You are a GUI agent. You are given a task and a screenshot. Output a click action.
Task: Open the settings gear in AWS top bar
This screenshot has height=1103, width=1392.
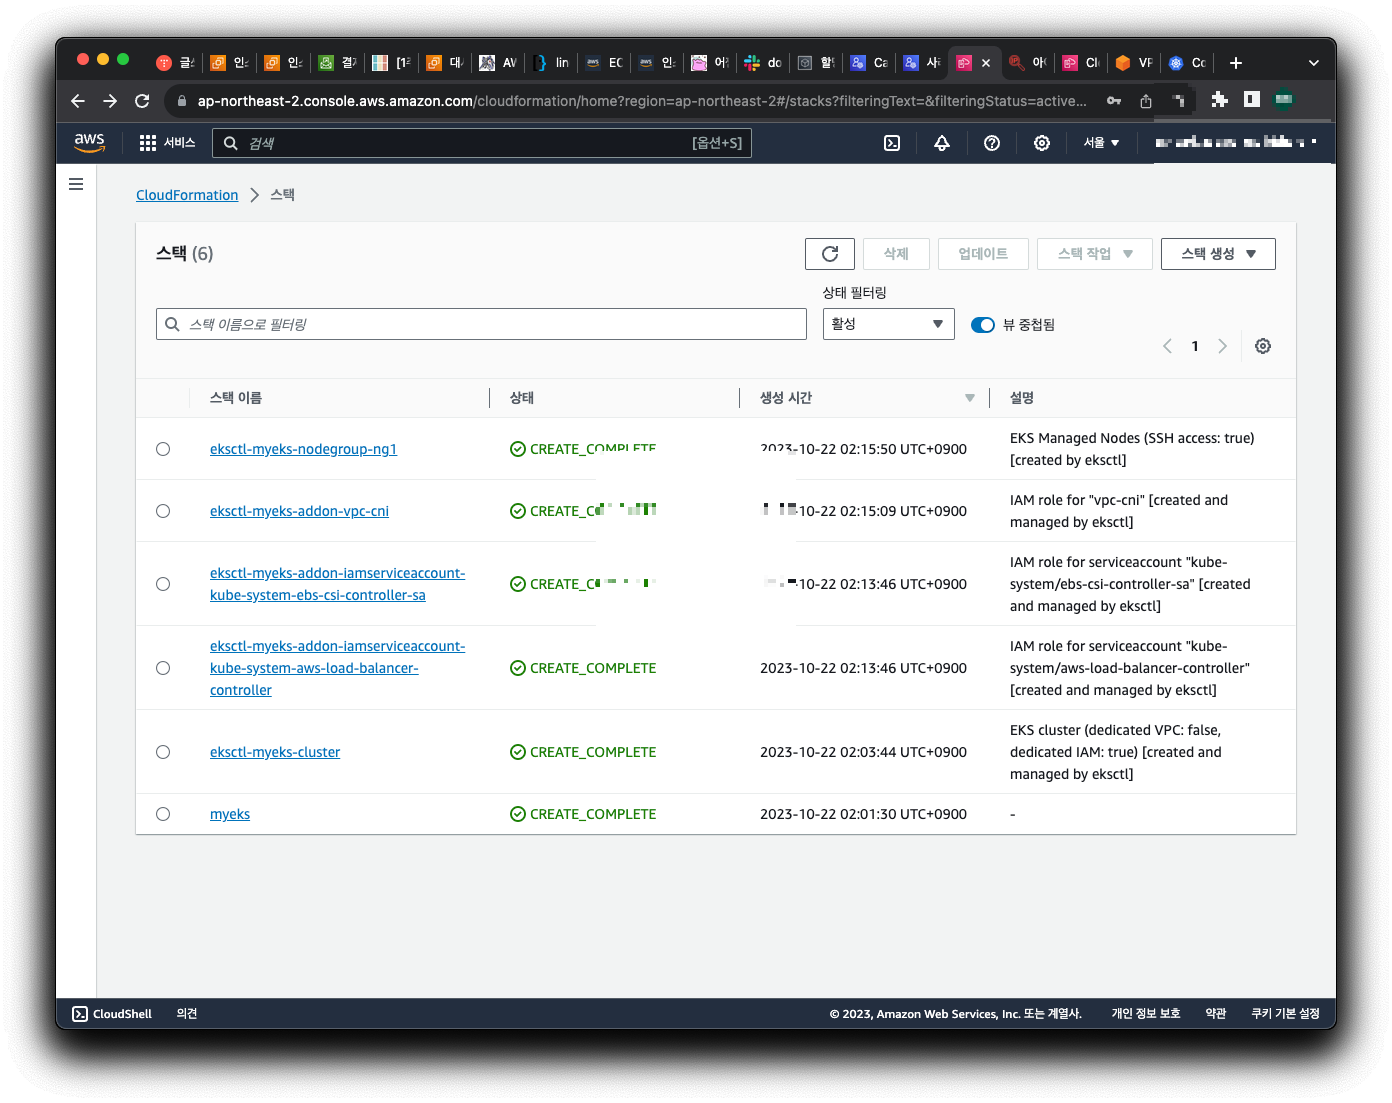pyautogui.click(x=1042, y=143)
